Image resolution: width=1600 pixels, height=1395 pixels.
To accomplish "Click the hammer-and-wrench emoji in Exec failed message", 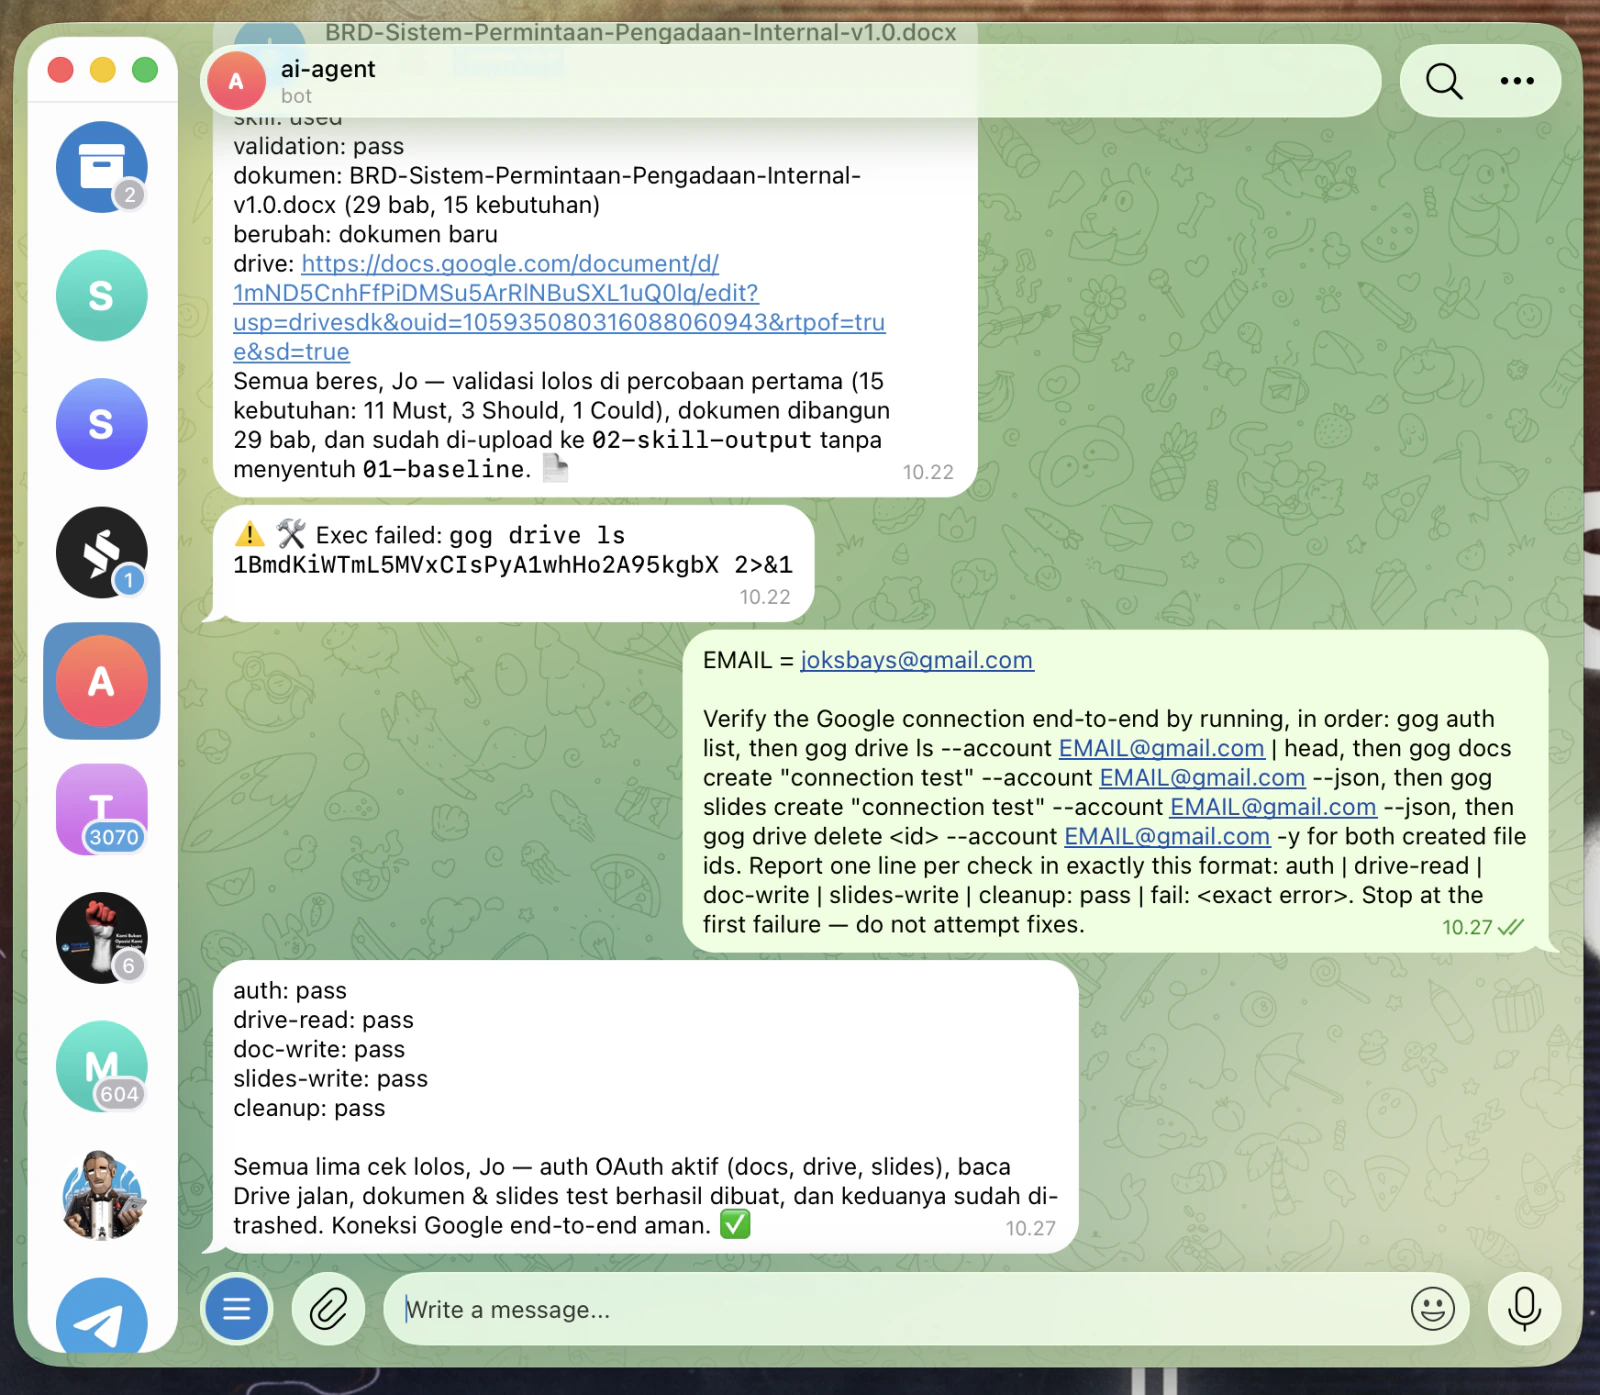I will coord(291,534).
